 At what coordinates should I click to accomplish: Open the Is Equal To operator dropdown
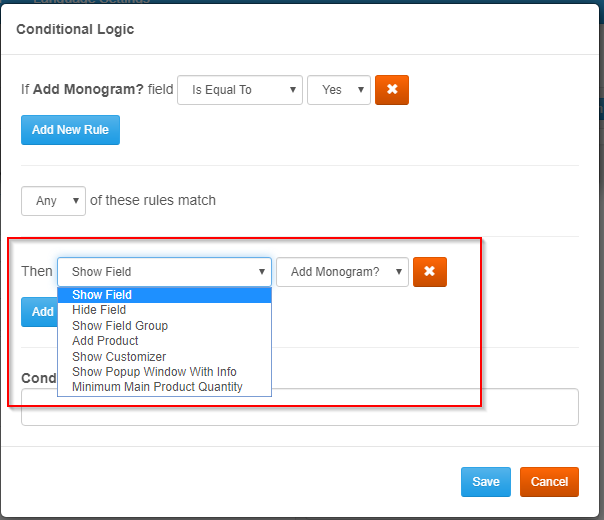click(240, 90)
